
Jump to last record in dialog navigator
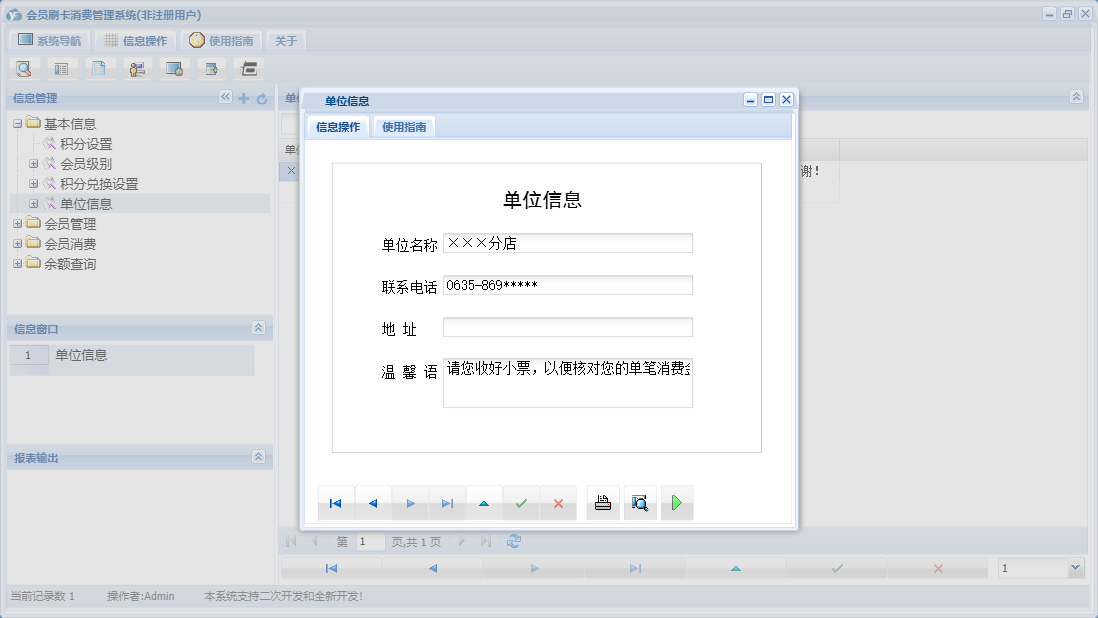[x=447, y=503]
